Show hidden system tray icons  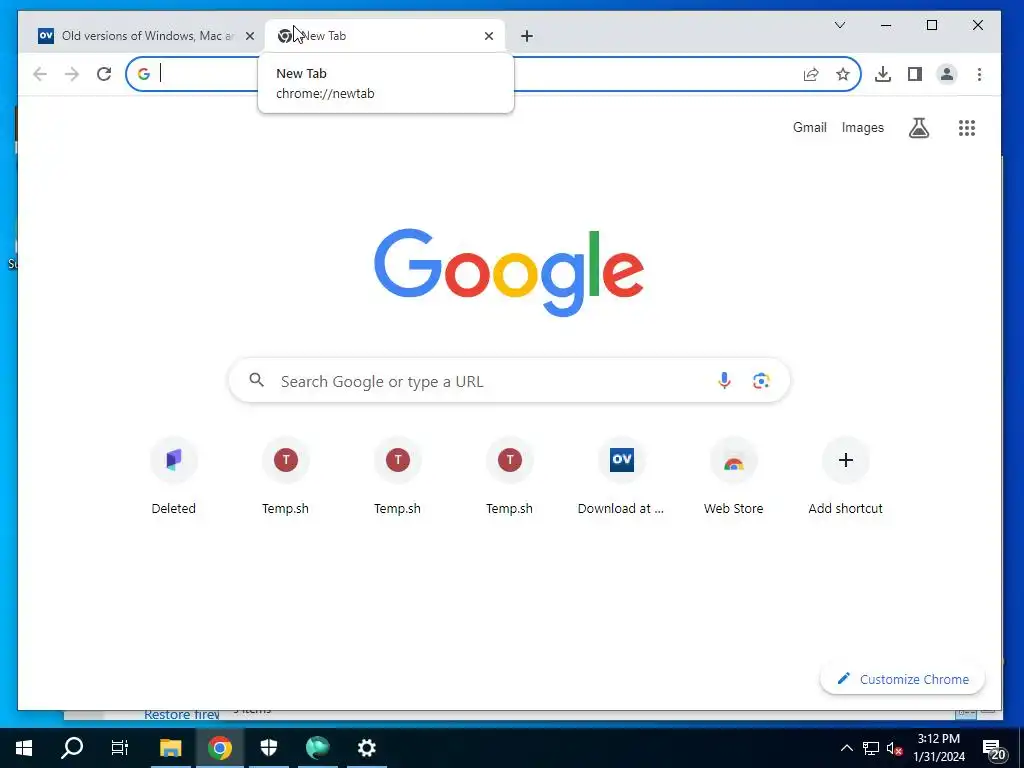tap(846, 748)
